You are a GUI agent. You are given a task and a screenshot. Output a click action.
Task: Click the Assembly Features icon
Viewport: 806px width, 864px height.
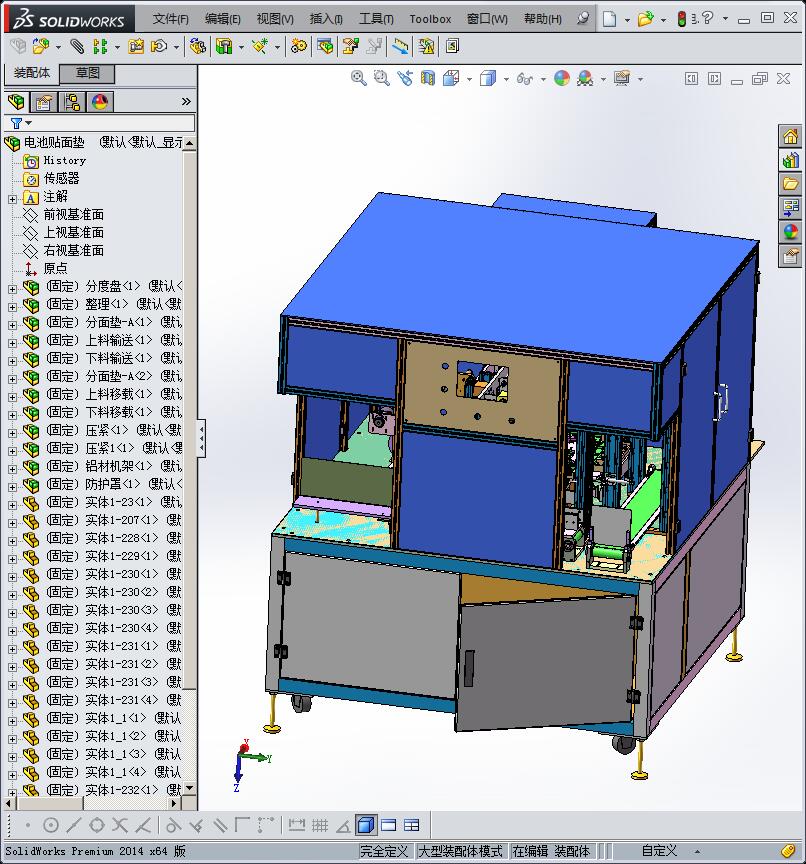[x=224, y=47]
